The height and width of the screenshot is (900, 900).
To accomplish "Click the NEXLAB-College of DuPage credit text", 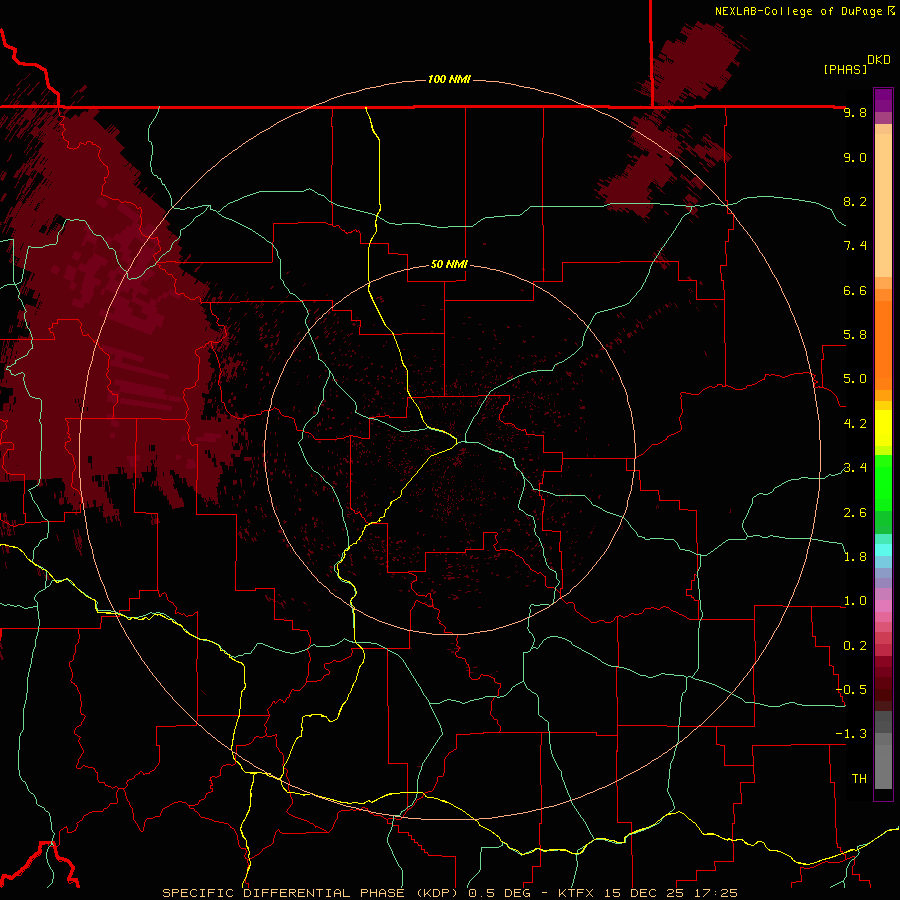I will click(x=799, y=11).
